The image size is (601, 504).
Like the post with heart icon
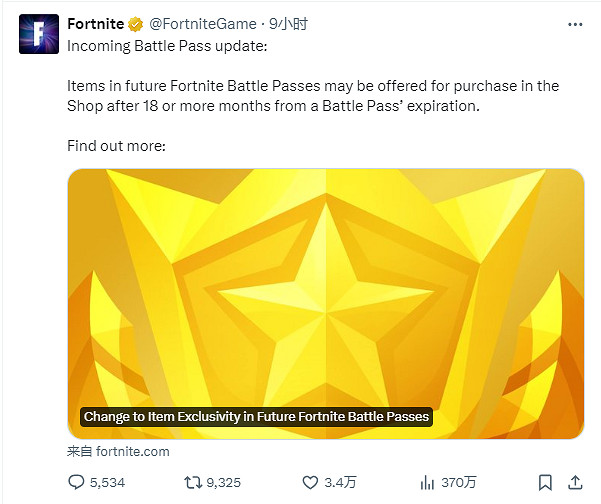point(313,482)
